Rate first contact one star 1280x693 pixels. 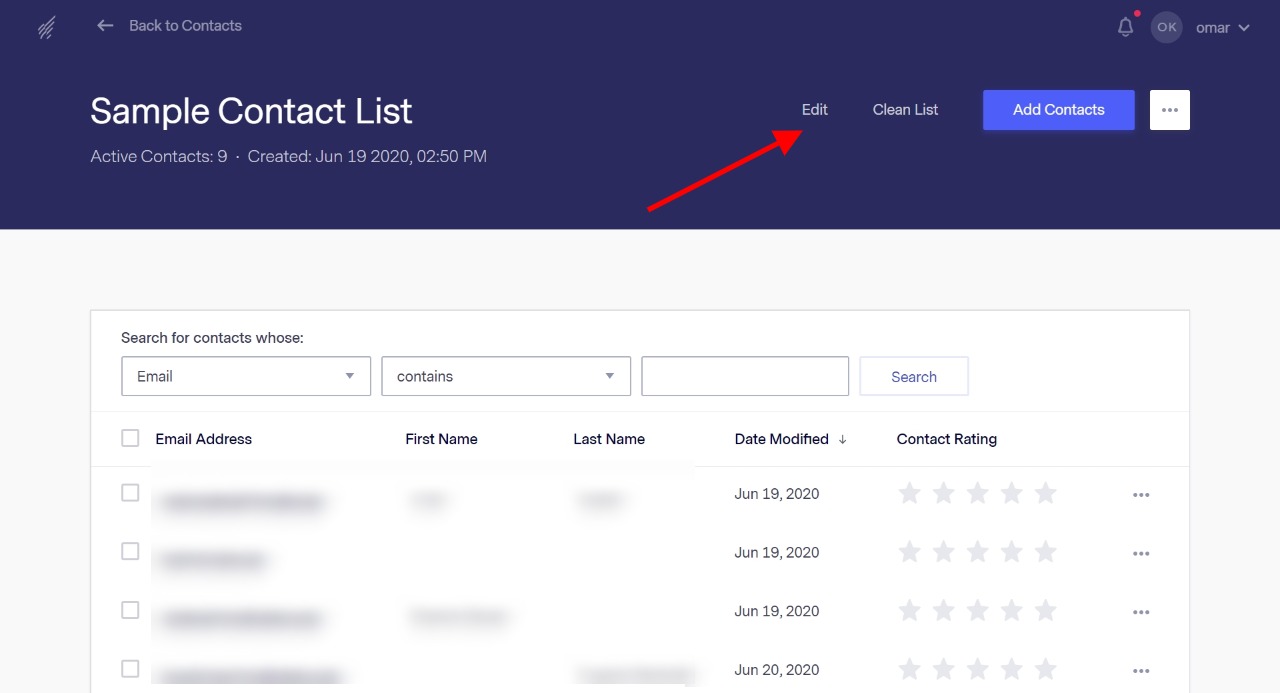pos(909,493)
